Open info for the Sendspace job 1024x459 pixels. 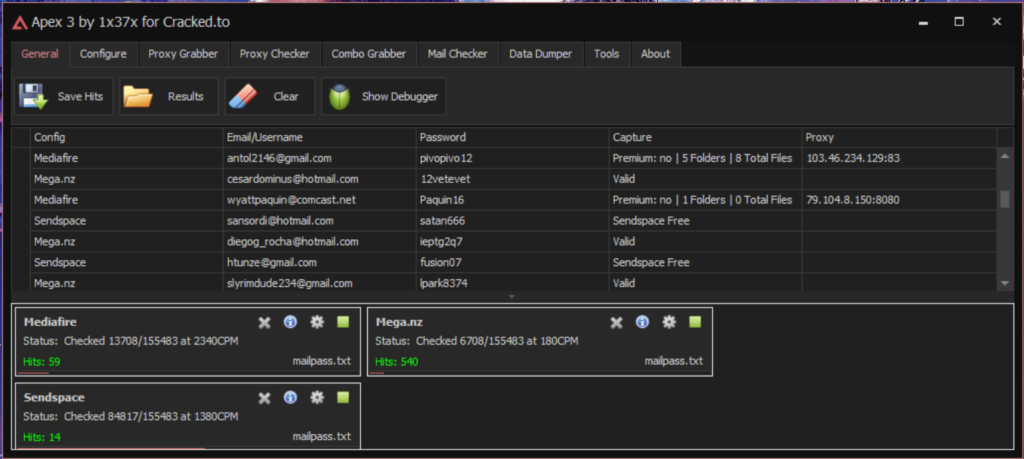(x=291, y=398)
